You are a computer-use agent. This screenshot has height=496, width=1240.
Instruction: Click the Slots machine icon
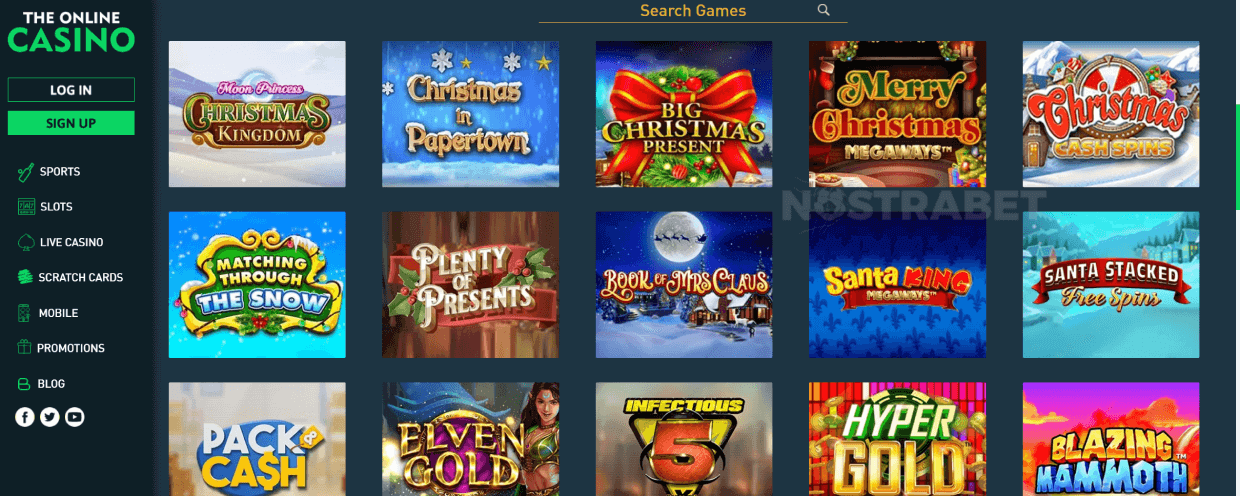[x=25, y=207]
